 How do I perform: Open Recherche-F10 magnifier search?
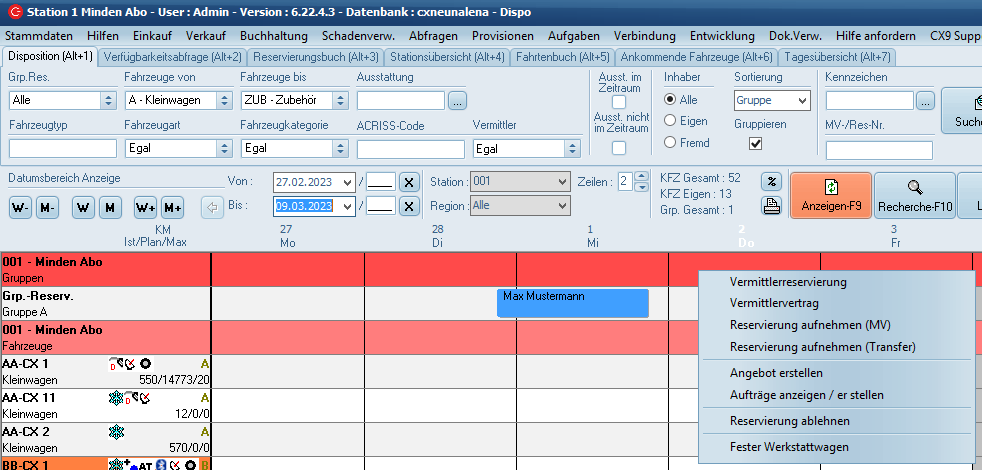pos(914,195)
